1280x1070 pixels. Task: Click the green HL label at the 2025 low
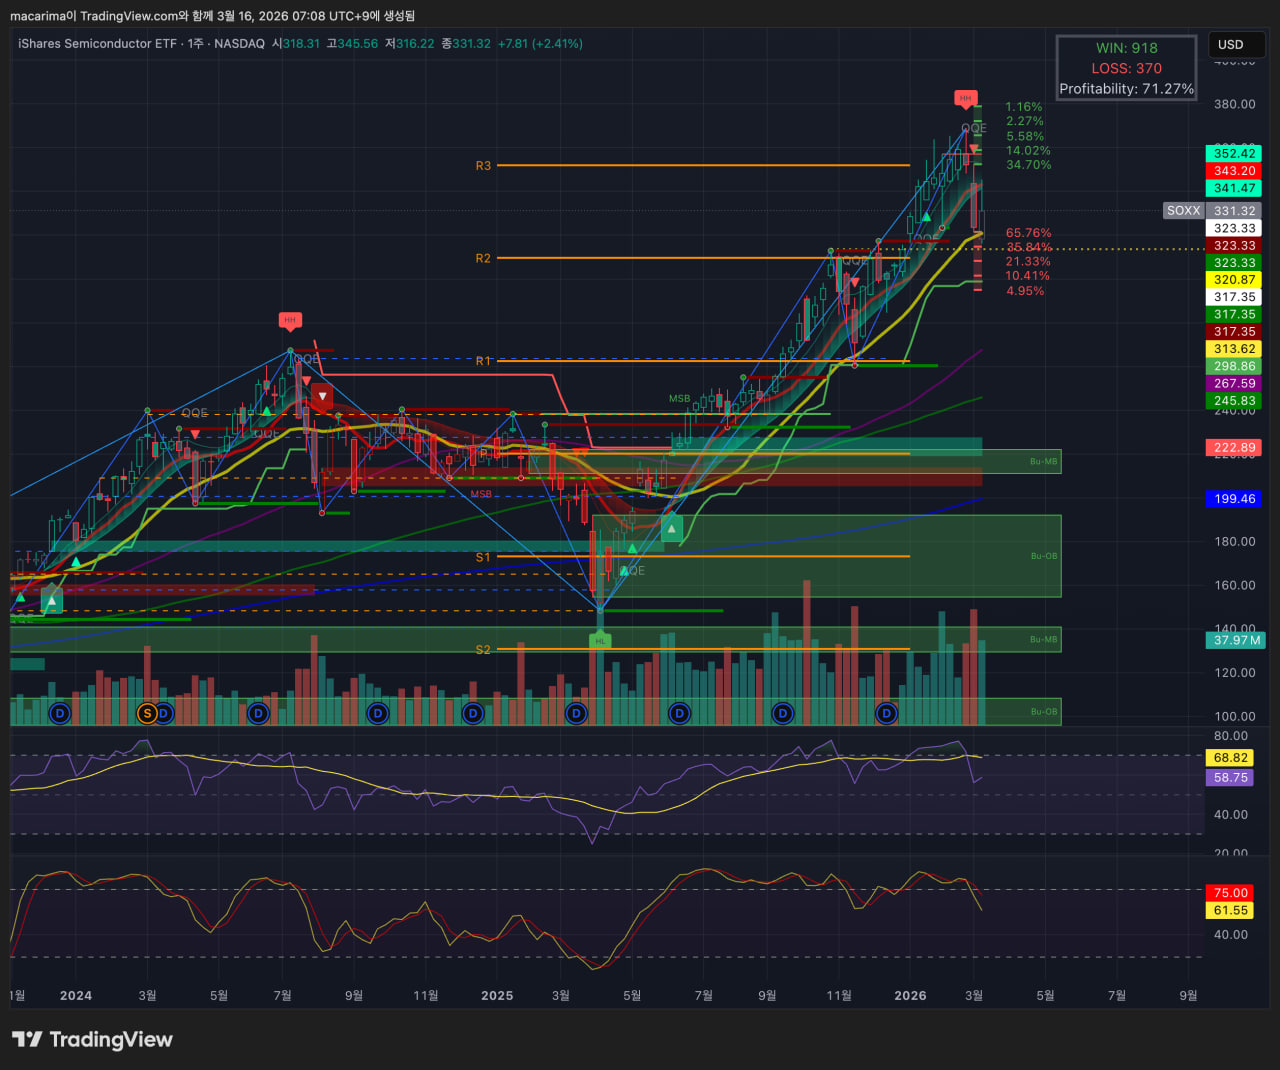tap(600, 640)
